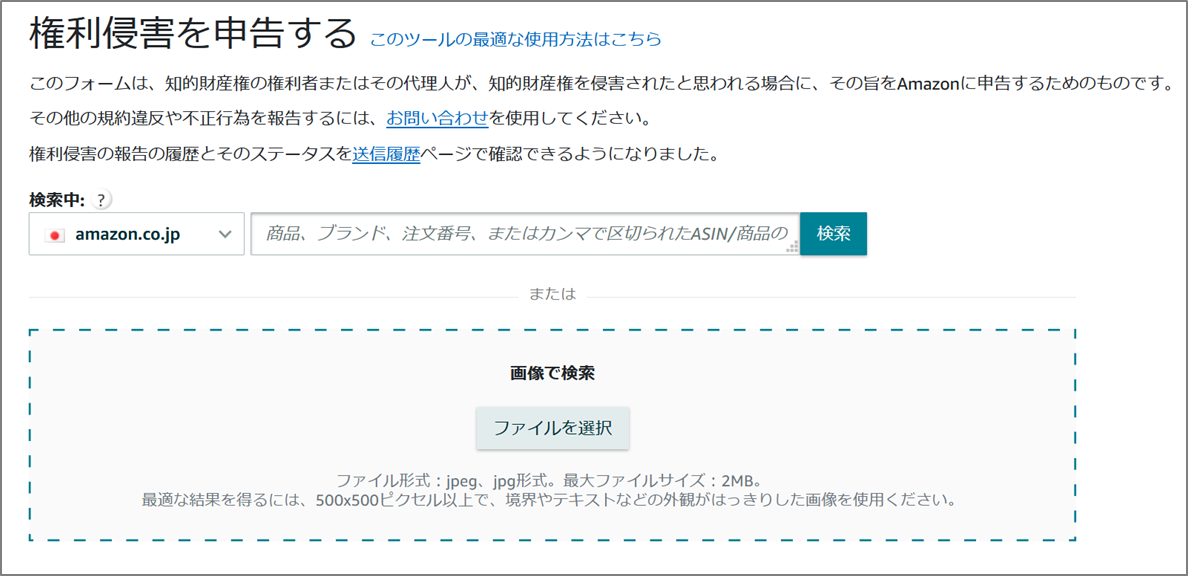1188x576 pixels.
Task: Expand the amazon.co.jp marketplace dropdown arrow
Action: (x=225, y=234)
